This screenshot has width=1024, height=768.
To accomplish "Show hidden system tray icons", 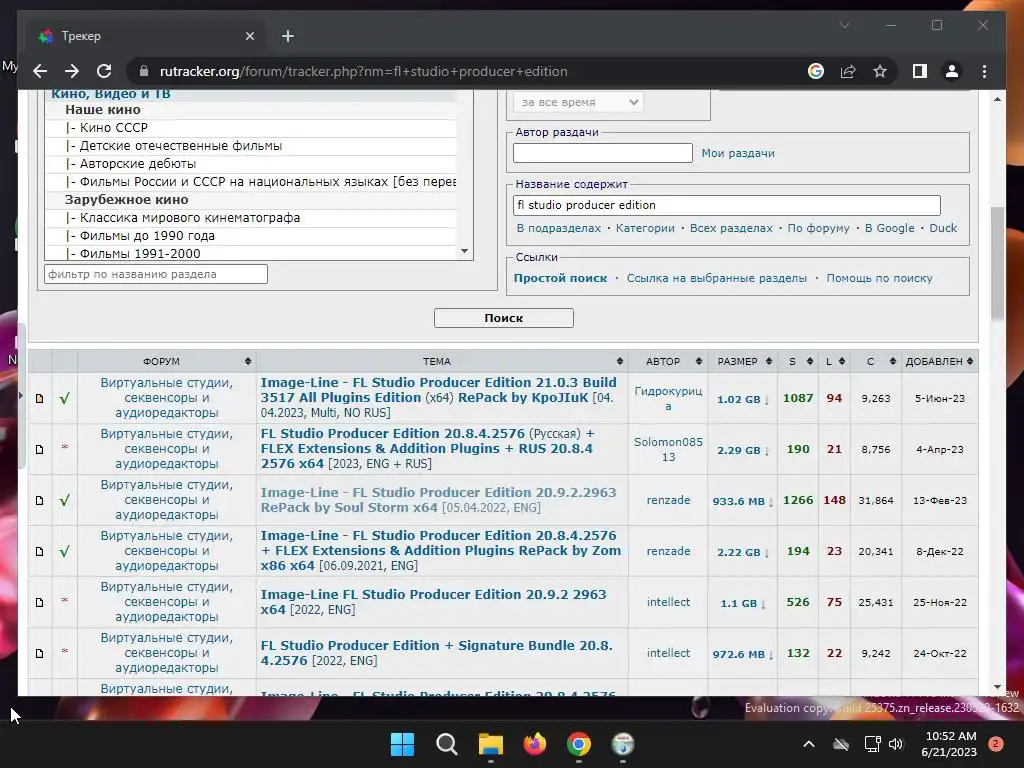I will (x=808, y=744).
